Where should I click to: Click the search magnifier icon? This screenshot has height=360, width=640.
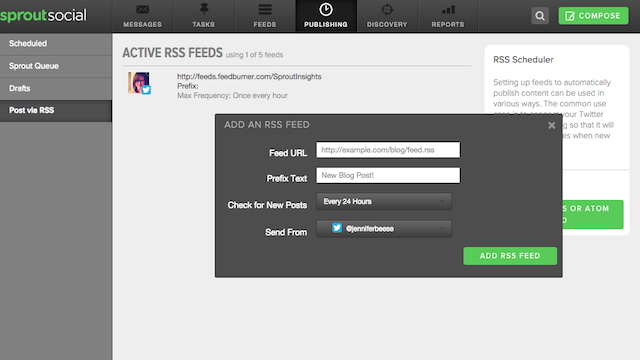click(540, 16)
